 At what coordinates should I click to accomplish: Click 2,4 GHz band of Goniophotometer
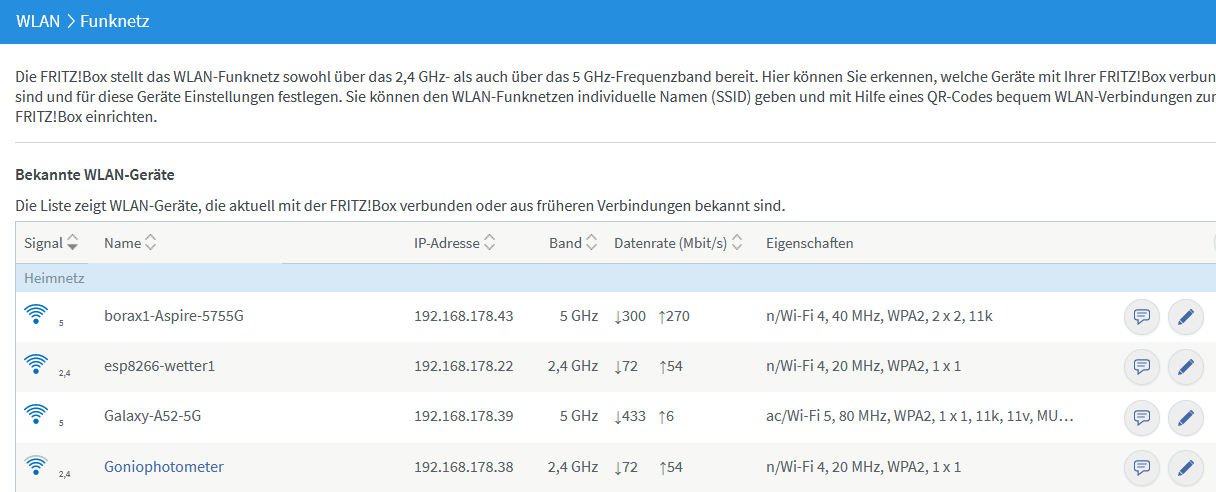pyautogui.click(x=573, y=467)
